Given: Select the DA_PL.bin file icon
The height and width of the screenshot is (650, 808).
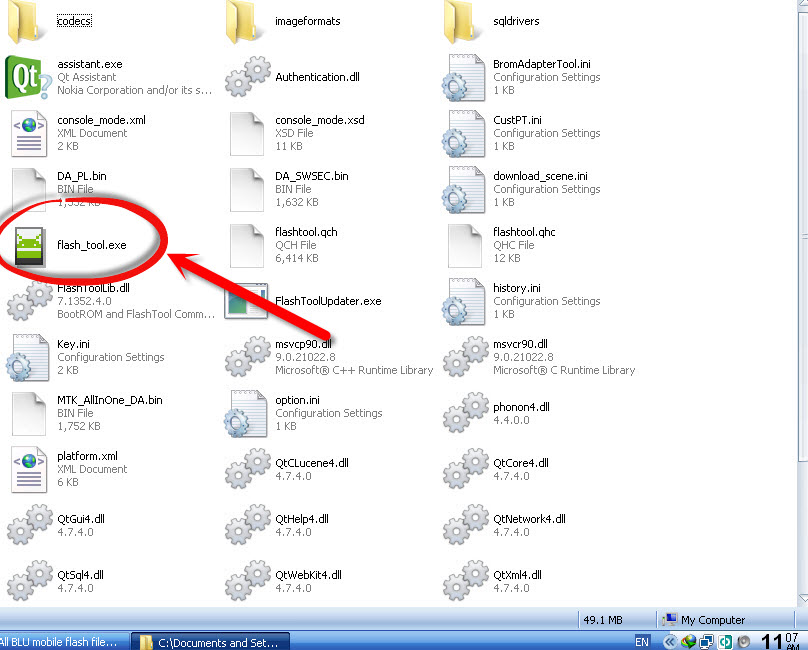Looking at the screenshot, I should [x=29, y=190].
